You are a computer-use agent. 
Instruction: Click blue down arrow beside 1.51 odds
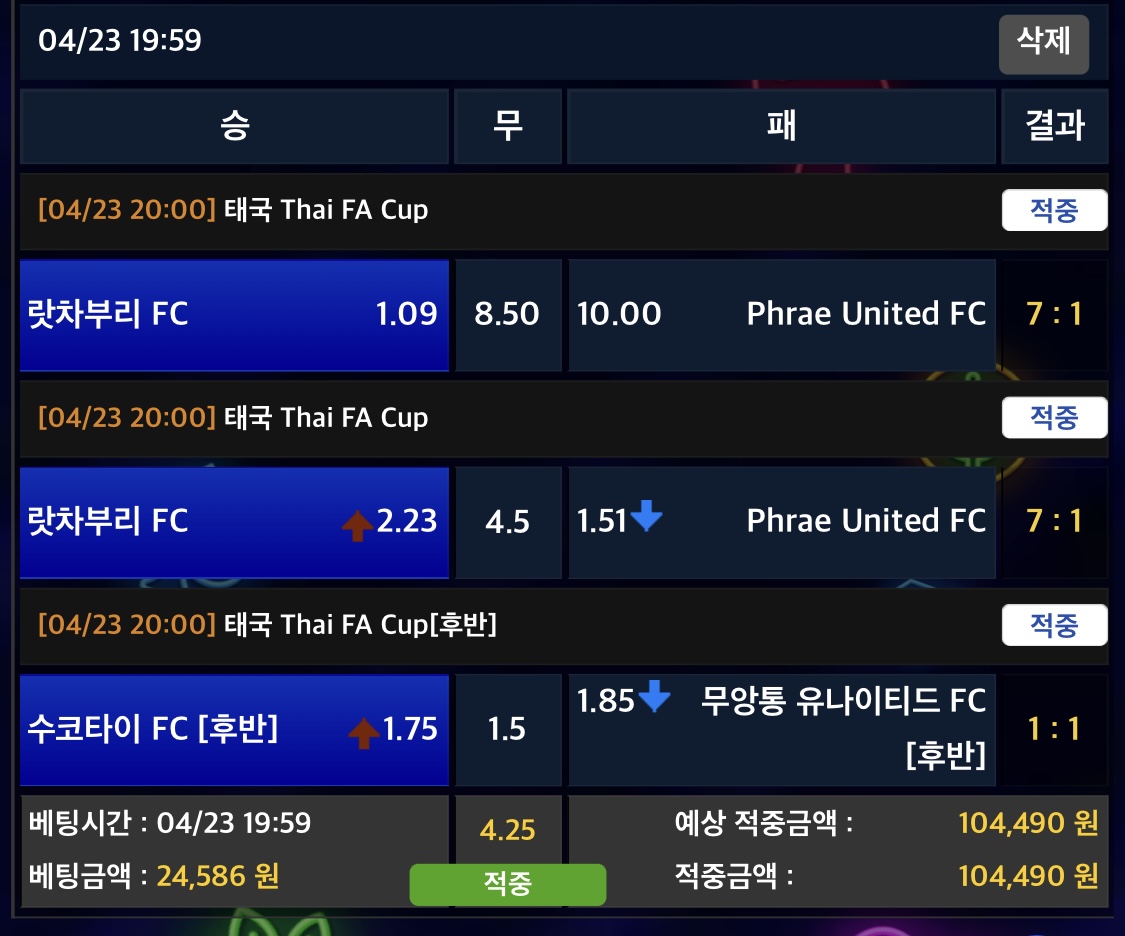click(647, 517)
